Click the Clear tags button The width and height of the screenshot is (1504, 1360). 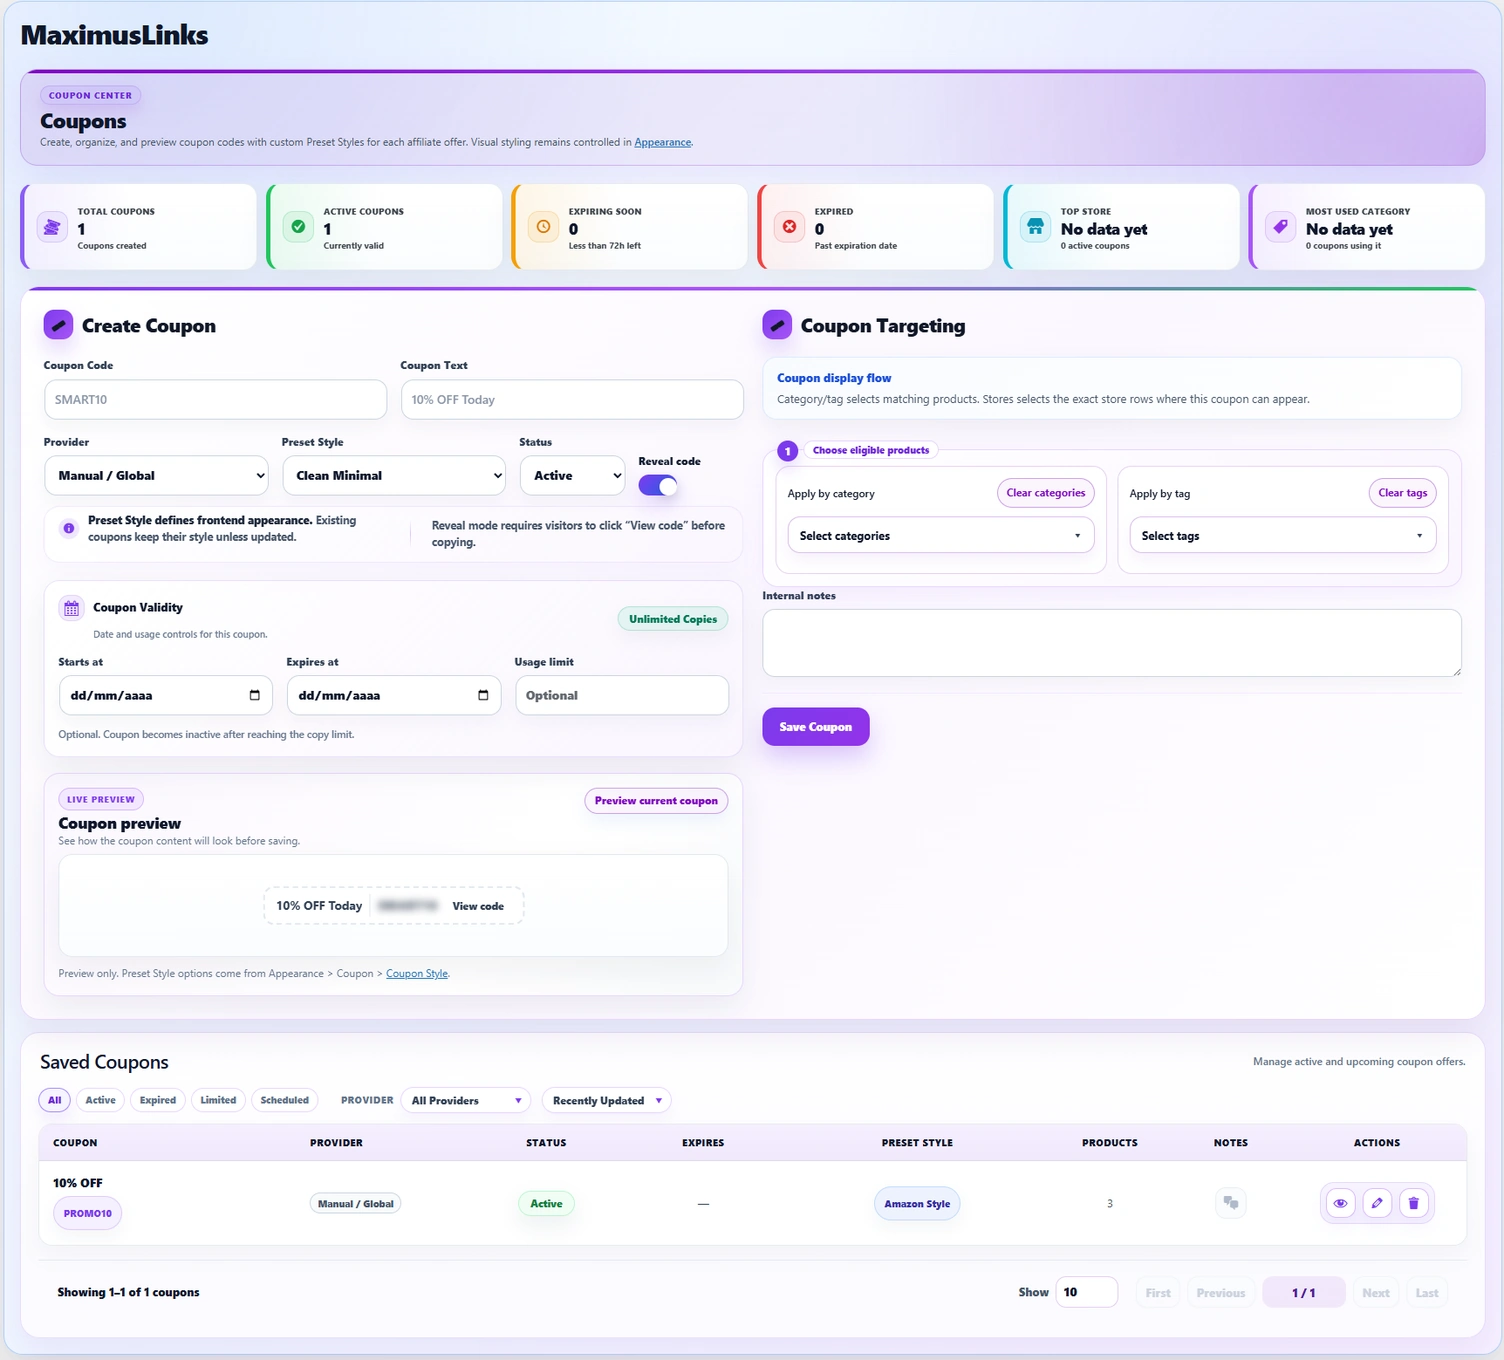[x=1403, y=493]
